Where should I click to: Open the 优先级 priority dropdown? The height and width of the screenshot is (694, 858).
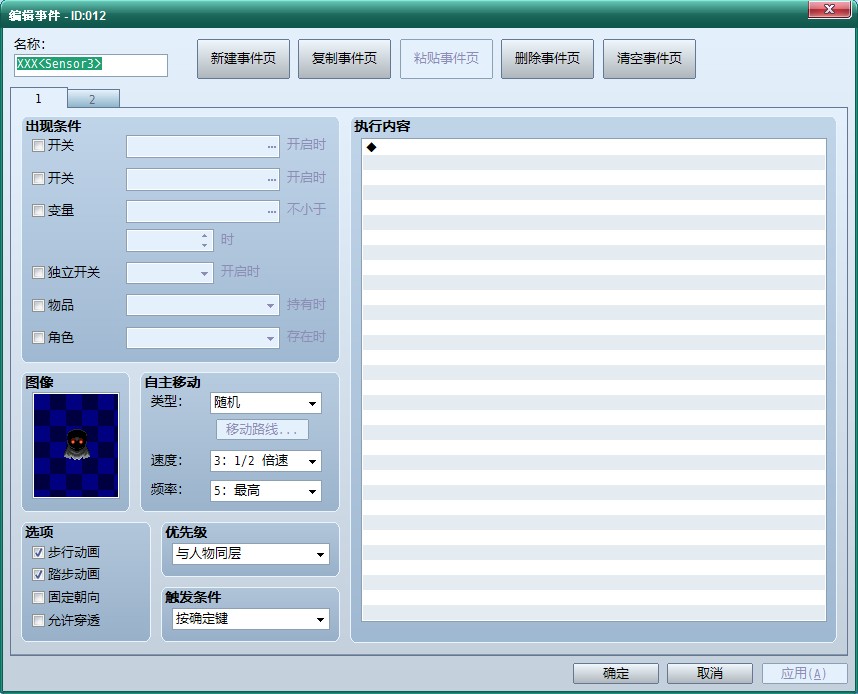(251, 554)
